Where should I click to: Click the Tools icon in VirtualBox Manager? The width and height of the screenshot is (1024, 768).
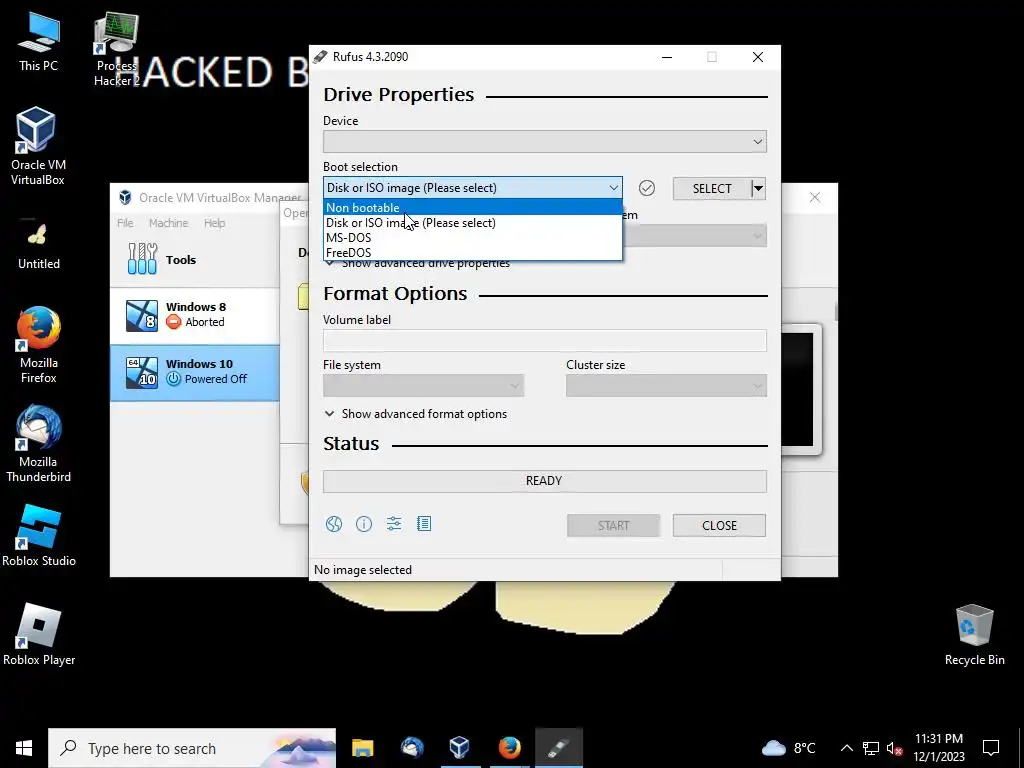[142, 259]
